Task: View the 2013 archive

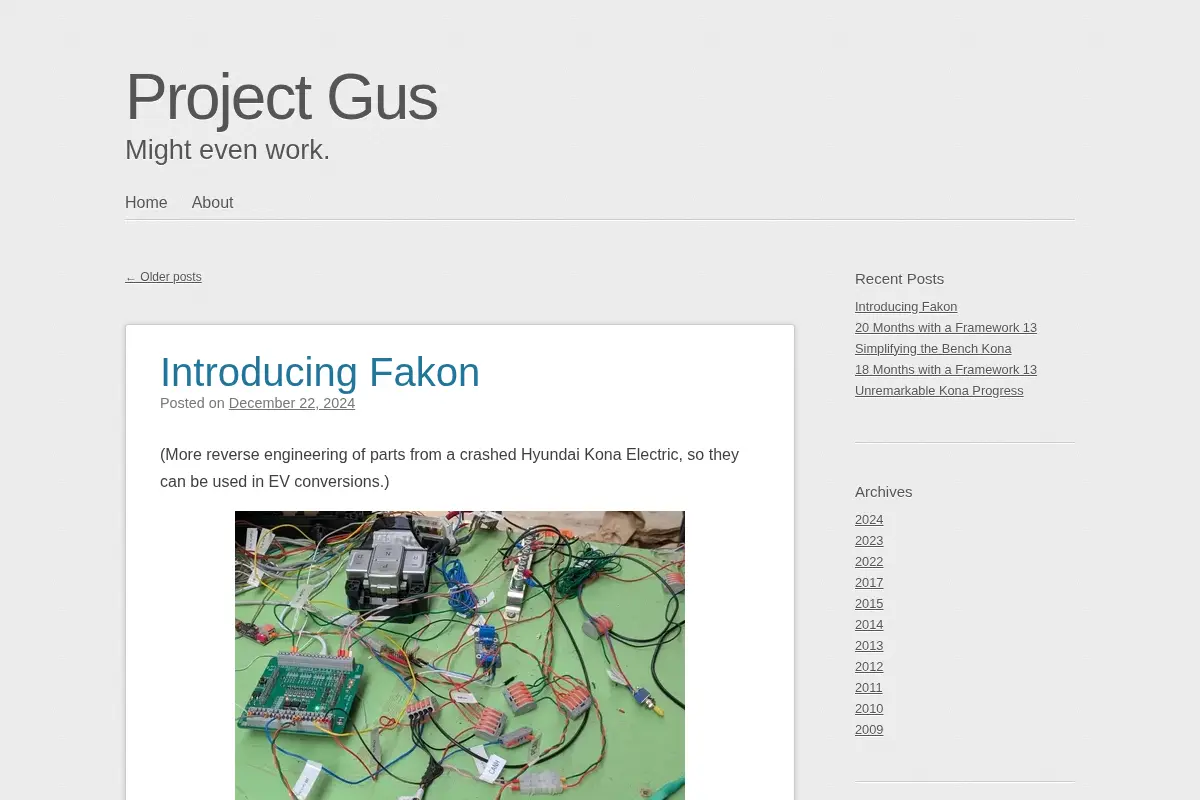Action: [x=869, y=645]
